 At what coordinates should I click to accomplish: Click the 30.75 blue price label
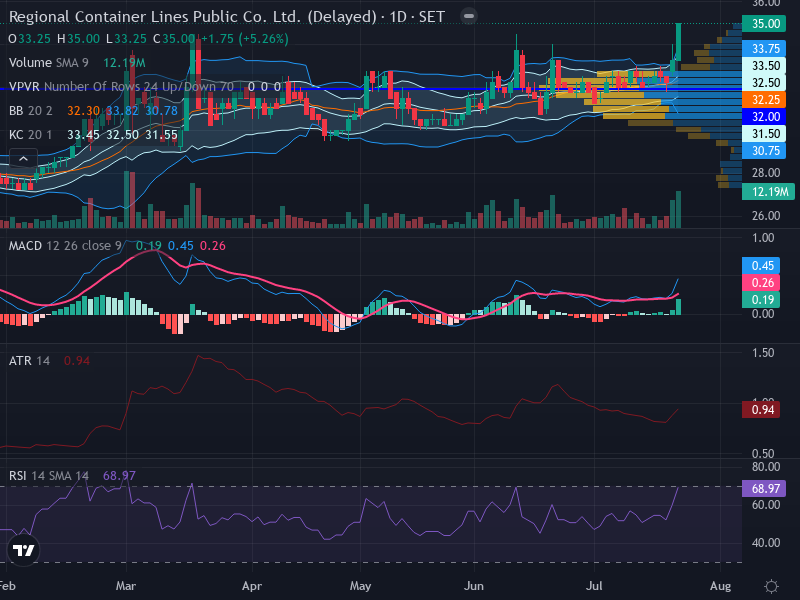[x=764, y=151]
